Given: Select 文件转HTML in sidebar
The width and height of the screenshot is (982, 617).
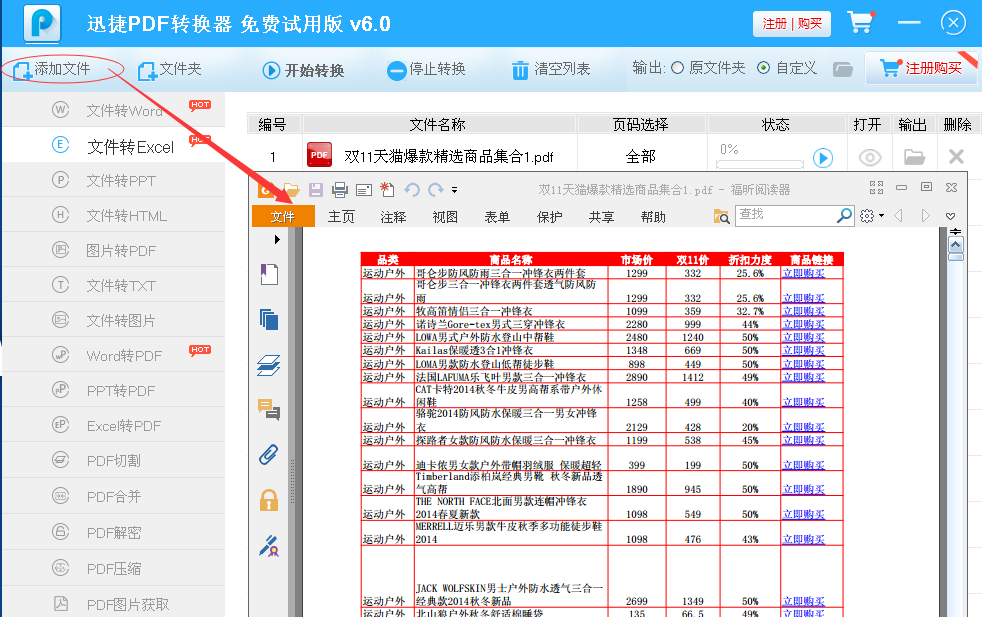Looking at the screenshot, I should 114,215.
